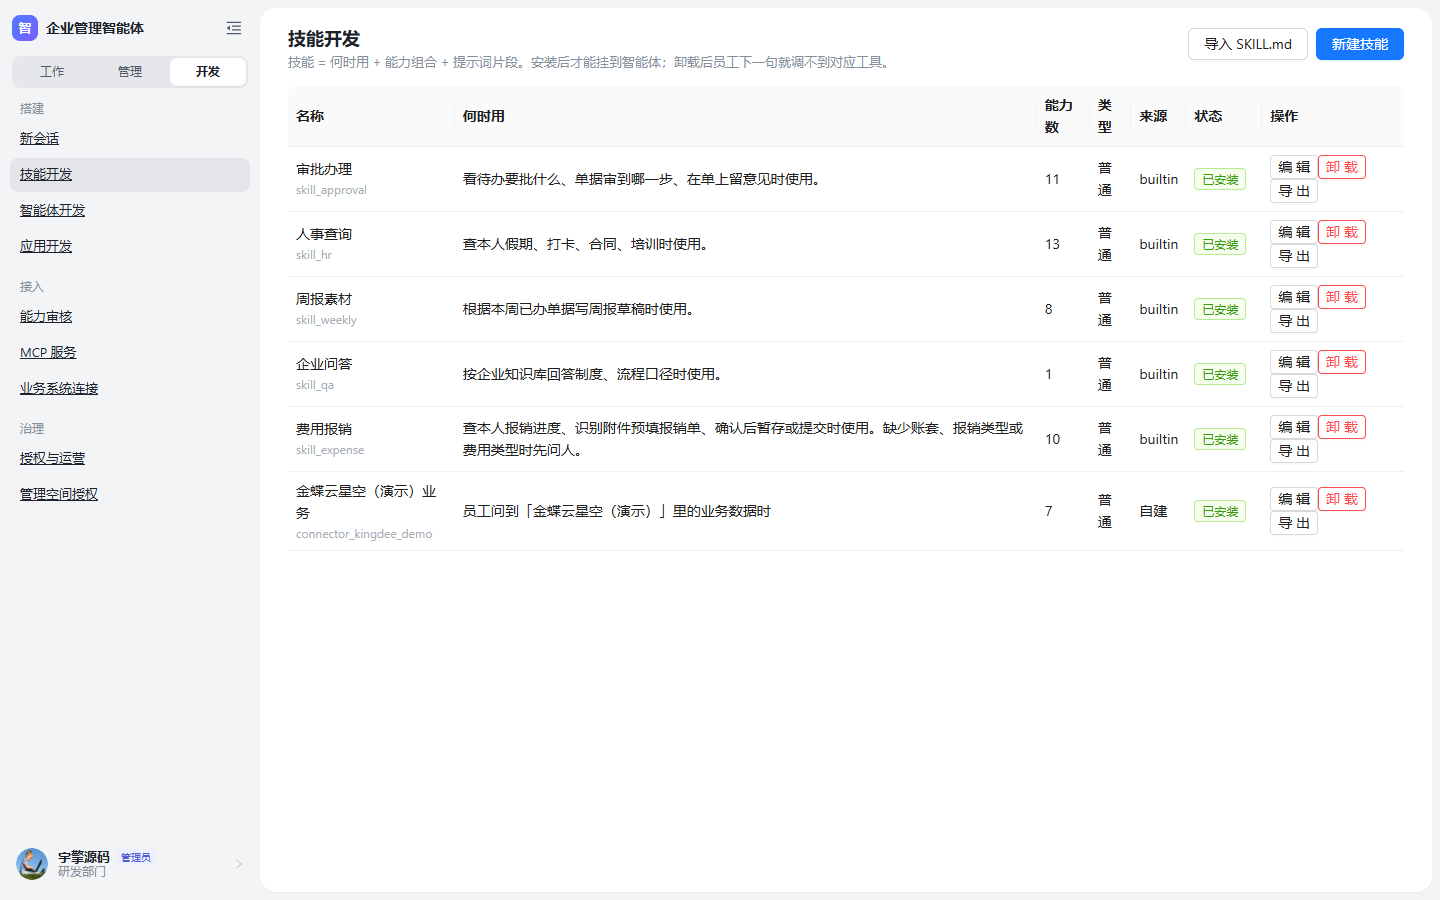Click the 新建技能 button
Image resolution: width=1440 pixels, height=900 pixels.
(1360, 44)
